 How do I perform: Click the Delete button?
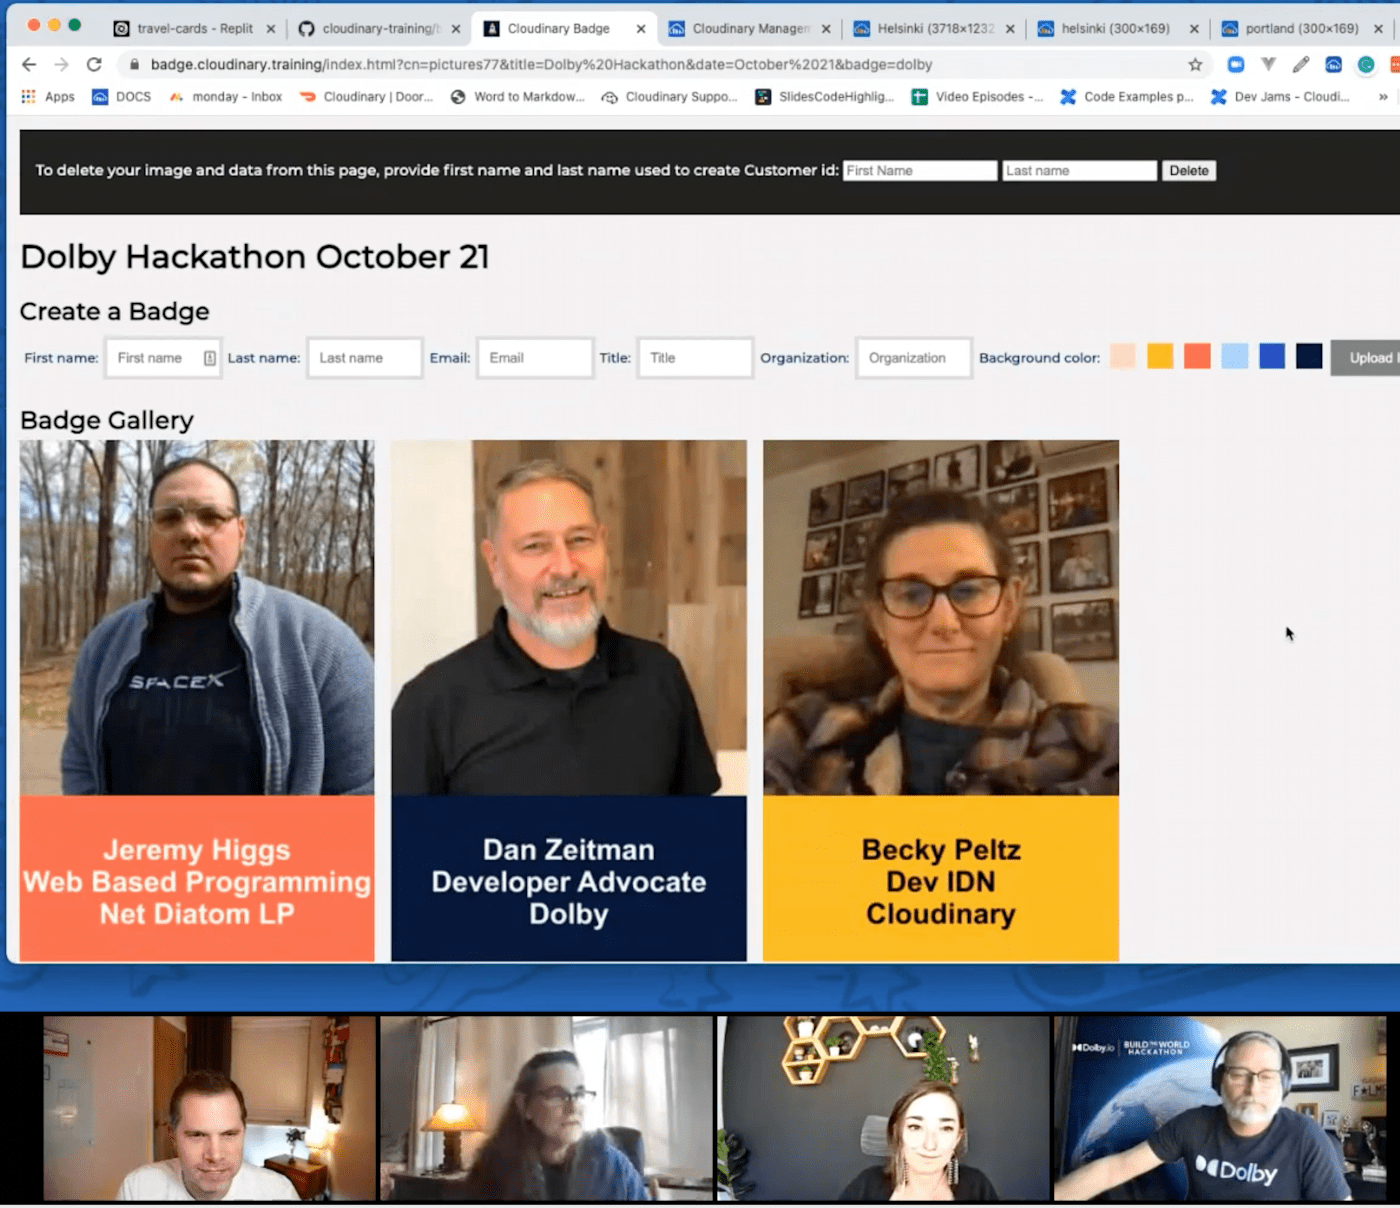point(1189,171)
